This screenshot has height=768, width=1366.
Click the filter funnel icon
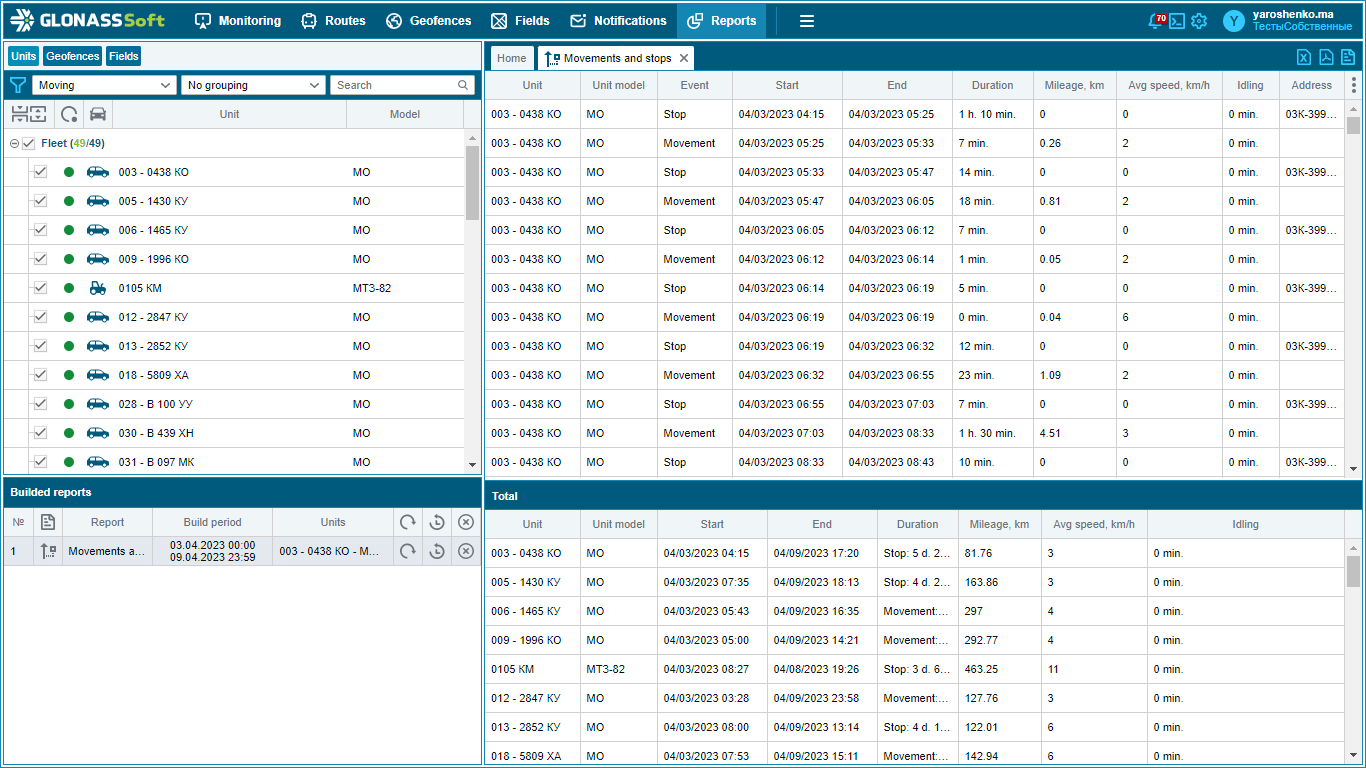(x=18, y=85)
